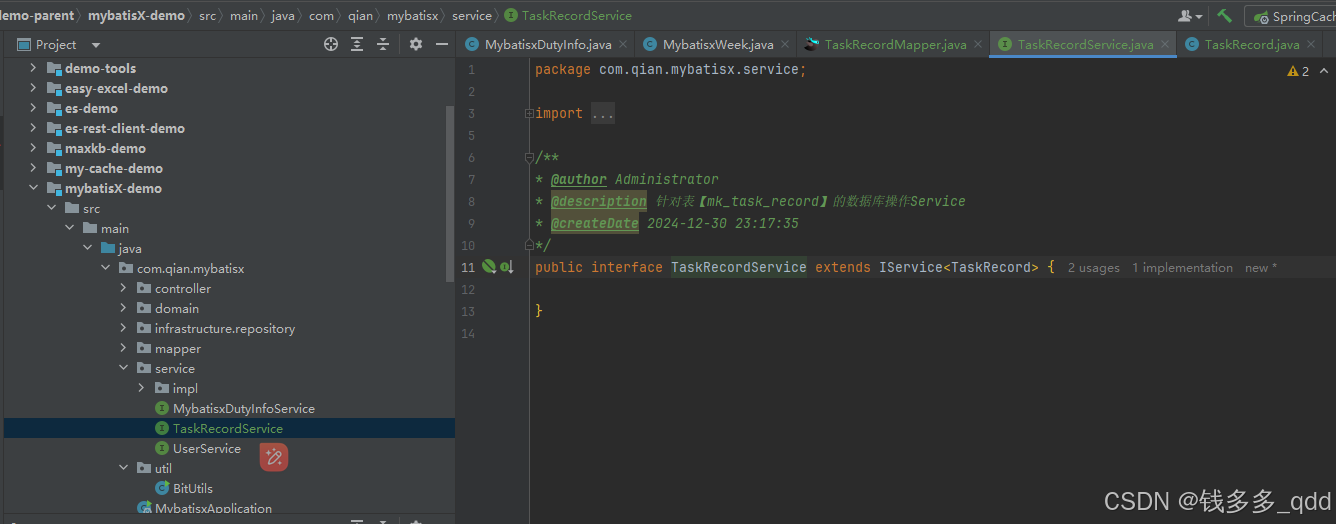Click mybatisX-demo in the breadcrumb bar
Screen dimensions: 1336x524
tap(136, 15)
